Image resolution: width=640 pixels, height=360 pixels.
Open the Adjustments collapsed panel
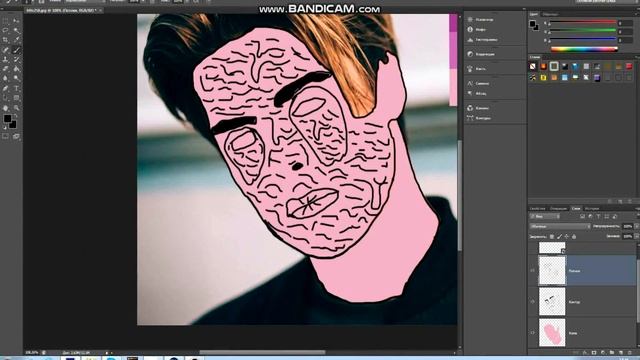pos(481,54)
